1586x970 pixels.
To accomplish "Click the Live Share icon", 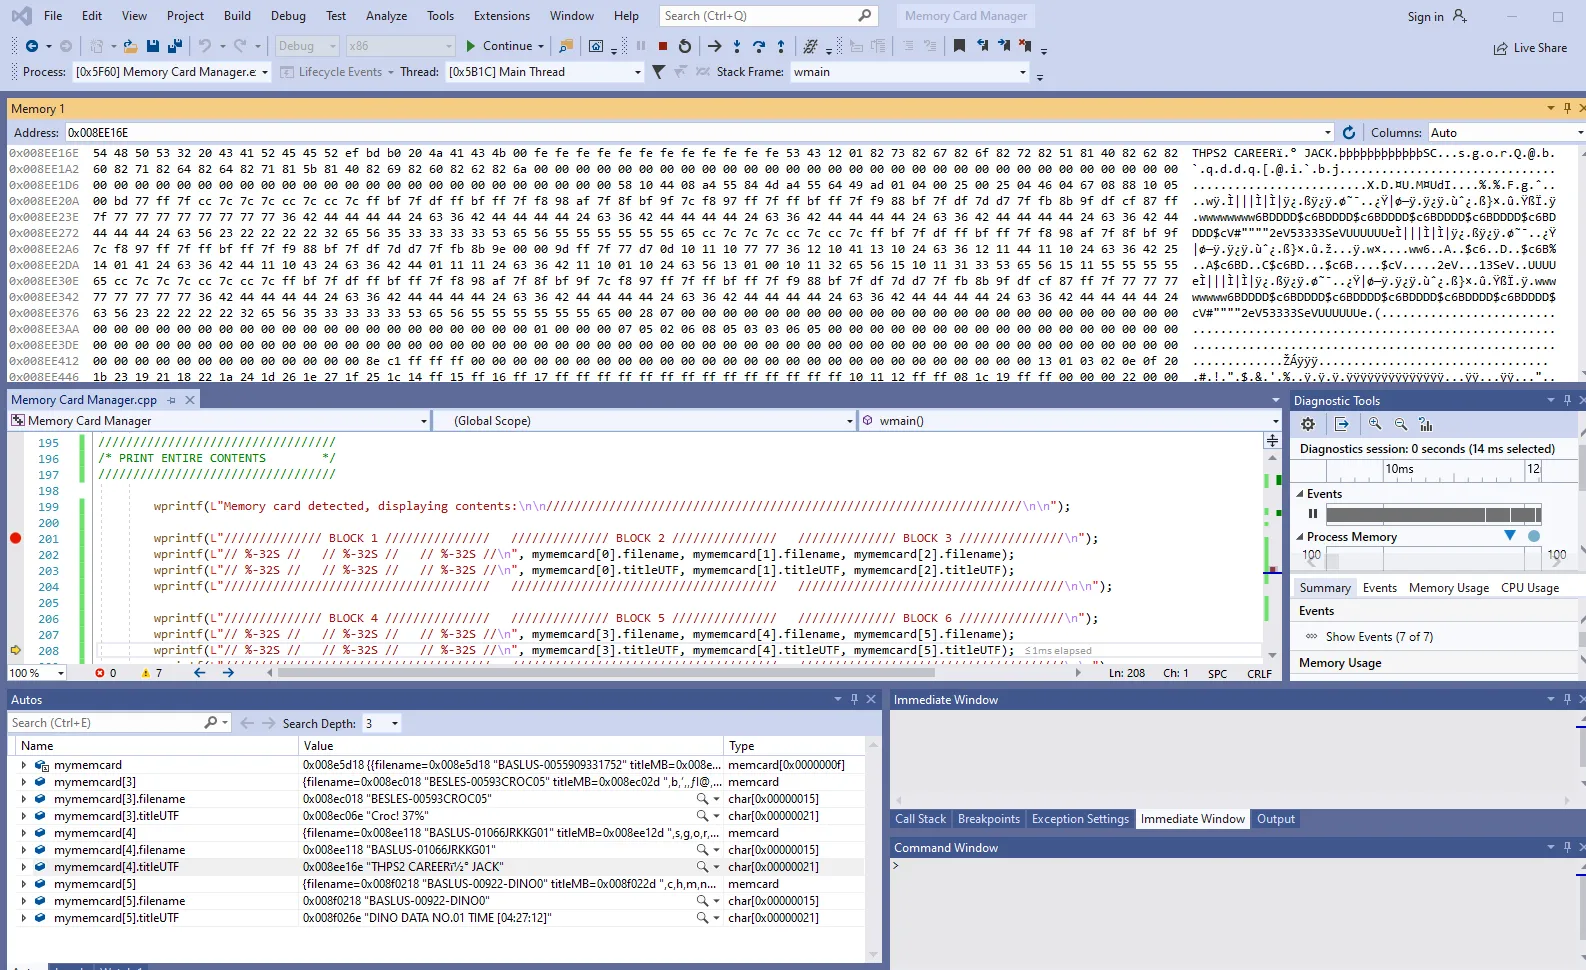I will [x=1500, y=48].
